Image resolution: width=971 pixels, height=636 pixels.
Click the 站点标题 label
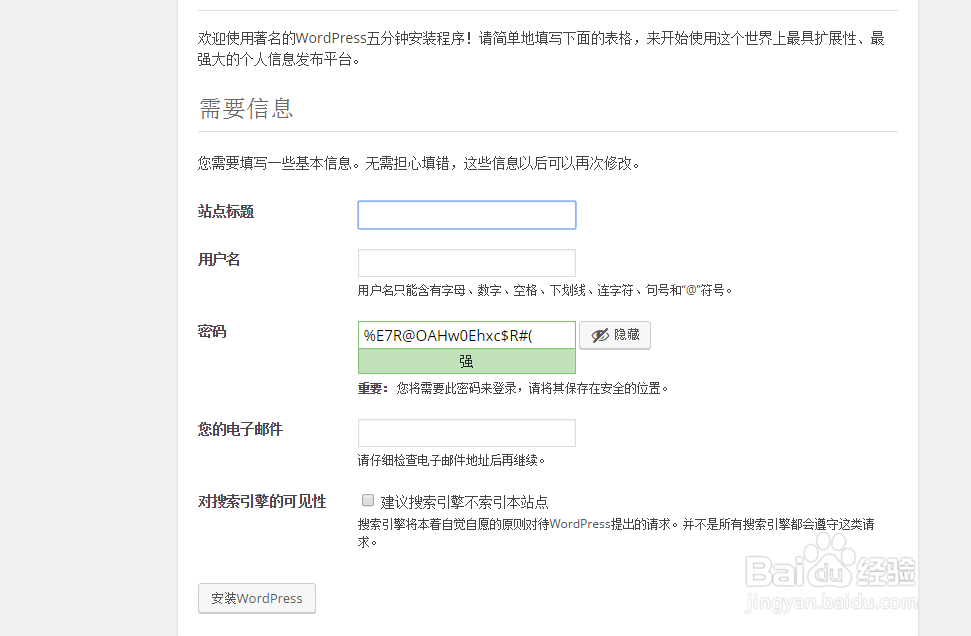click(x=226, y=212)
